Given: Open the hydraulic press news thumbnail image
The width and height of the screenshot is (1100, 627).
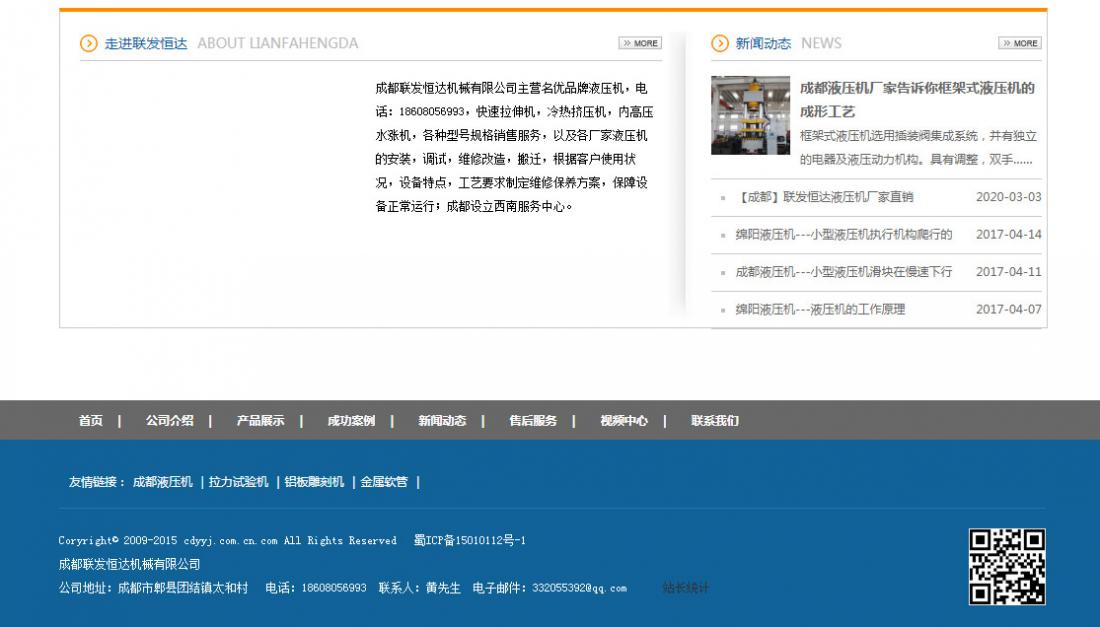Looking at the screenshot, I should pyautogui.click(x=750, y=116).
